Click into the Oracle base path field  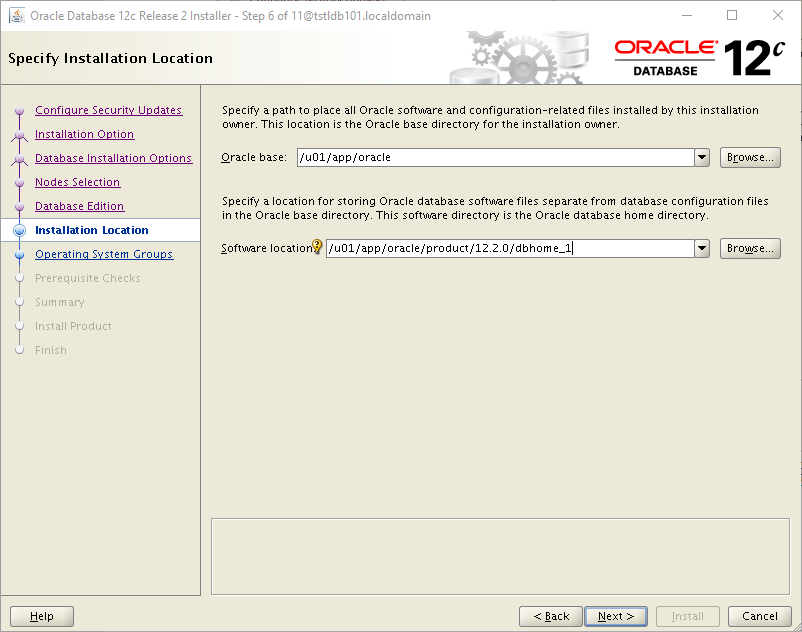tap(496, 157)
